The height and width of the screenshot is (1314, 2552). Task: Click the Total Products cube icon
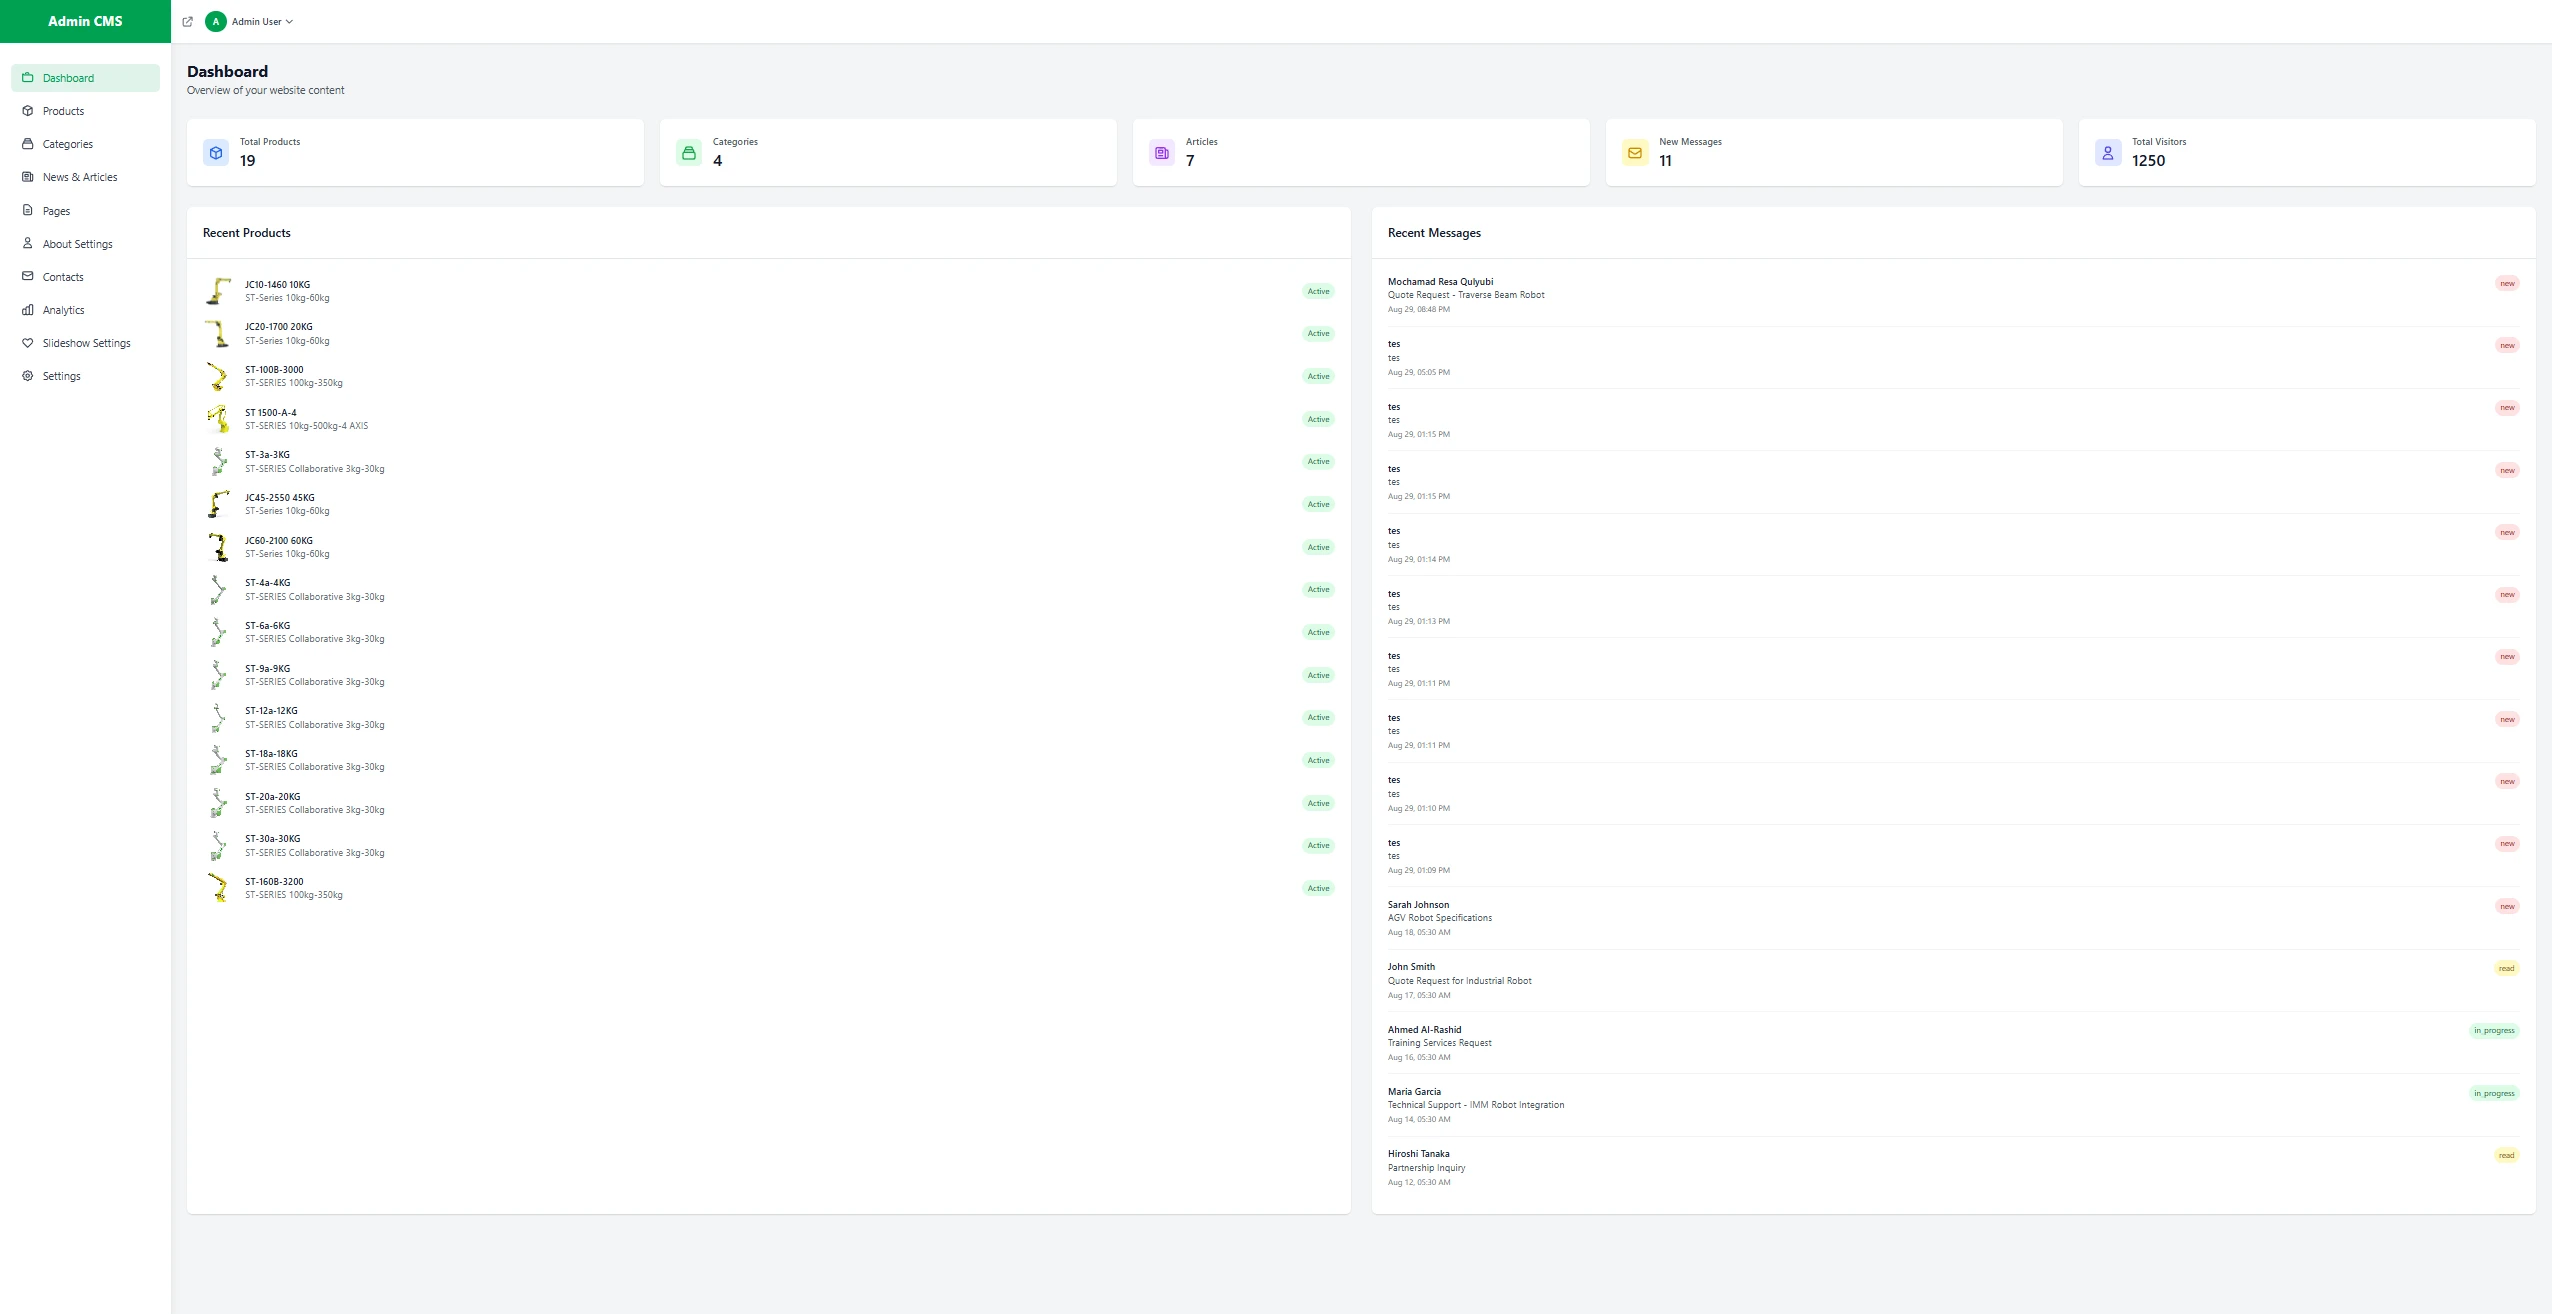(216, 153)
